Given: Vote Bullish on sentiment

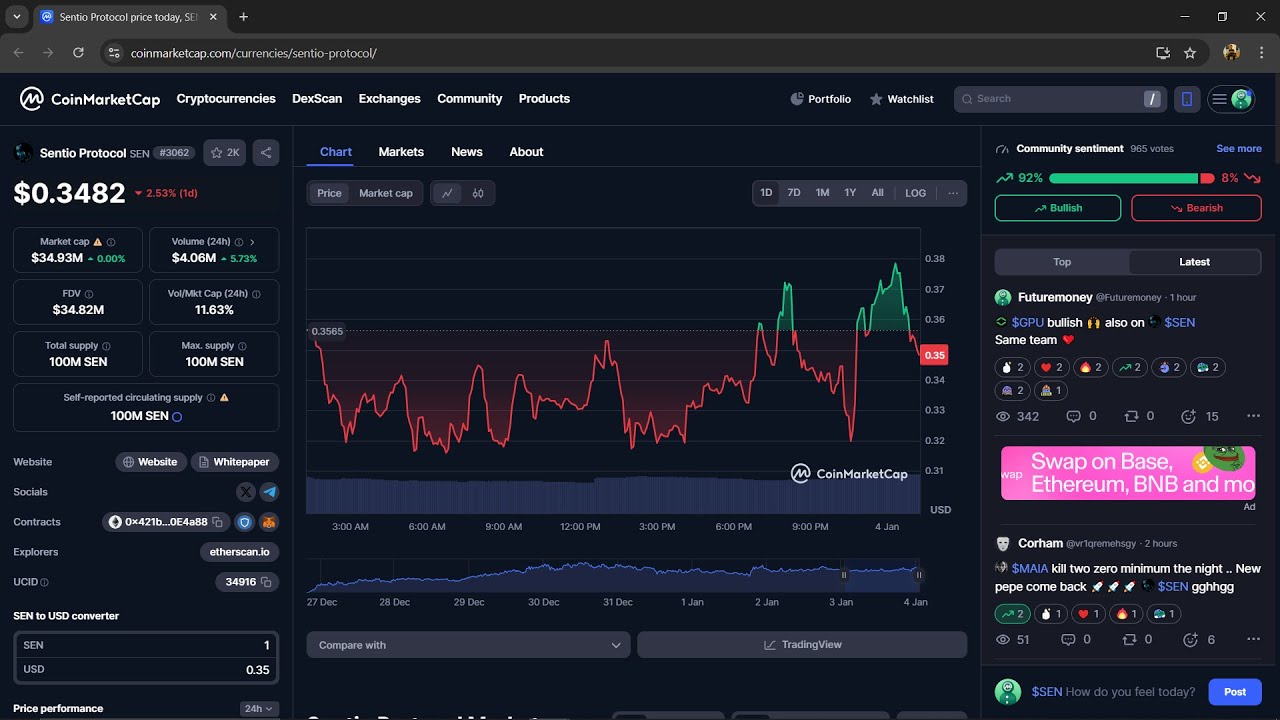Looking at the screenshot, I should (x=1058, y=208).
